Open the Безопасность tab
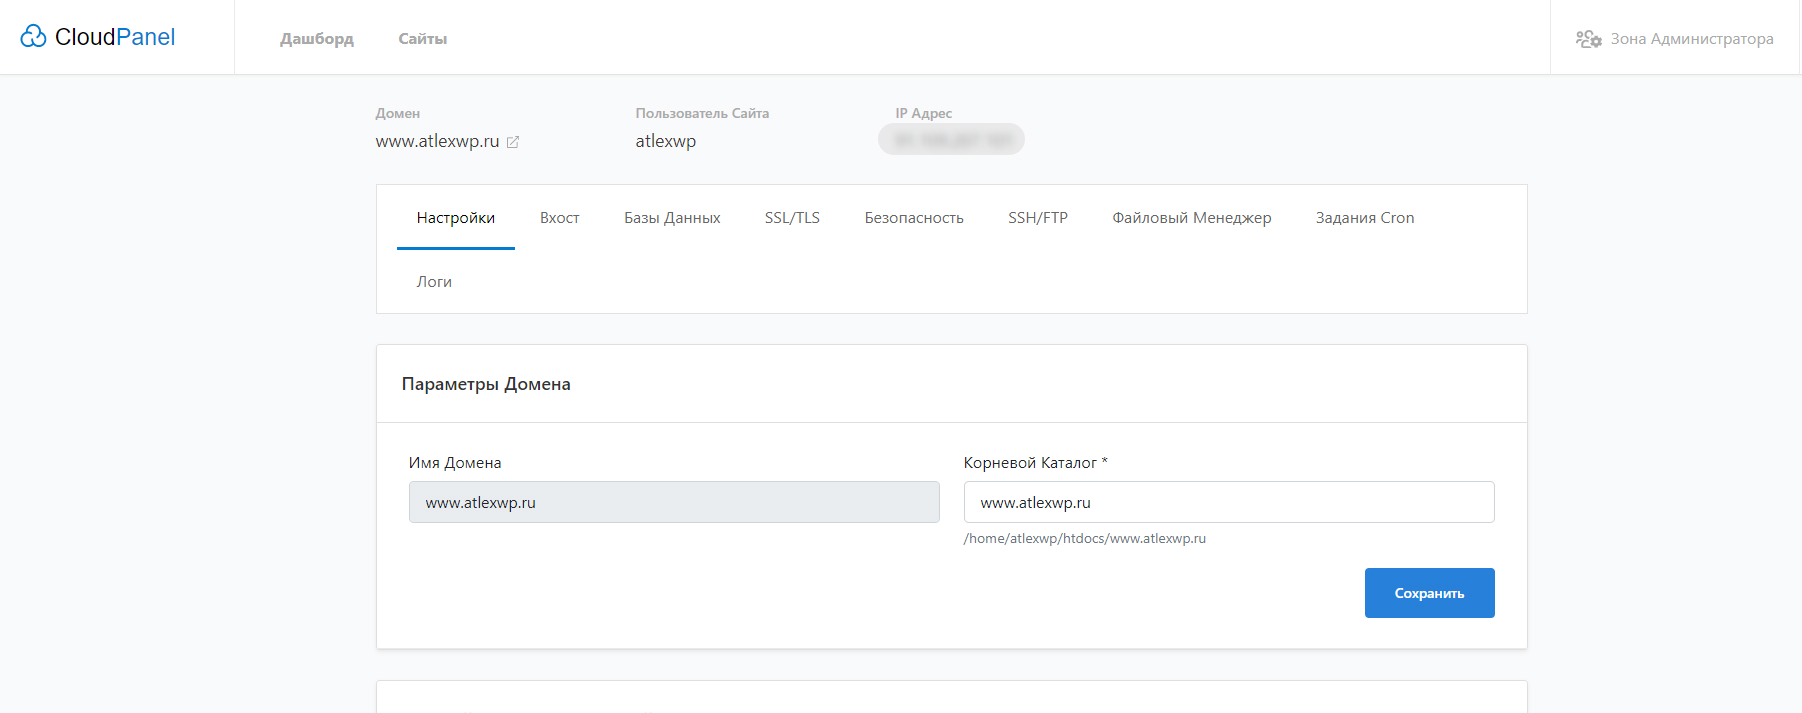The width and height of the screenshot is (1802, 713). (914, 218)
